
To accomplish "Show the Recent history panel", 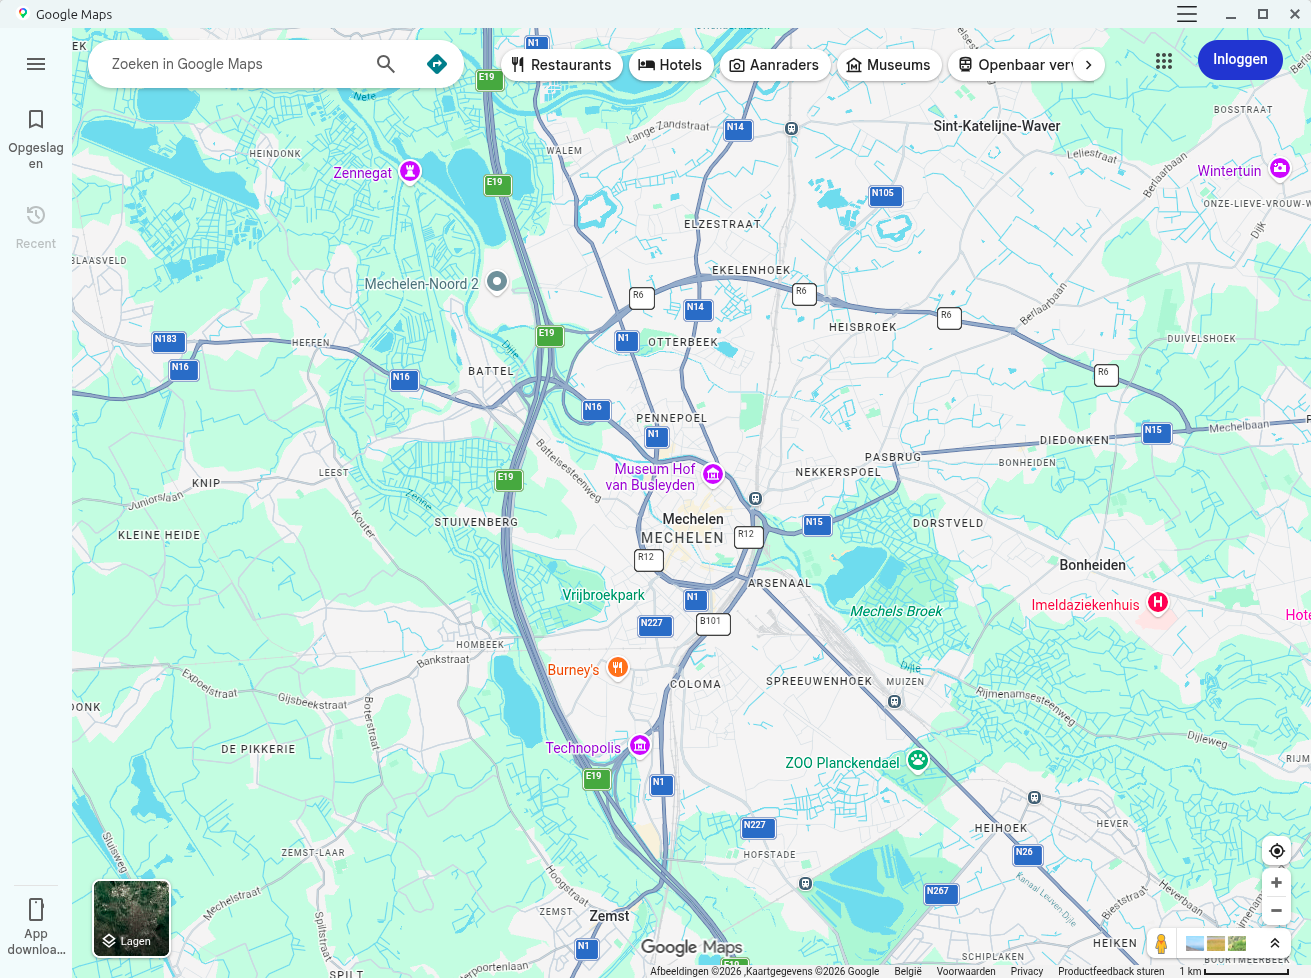I will 36,227.
